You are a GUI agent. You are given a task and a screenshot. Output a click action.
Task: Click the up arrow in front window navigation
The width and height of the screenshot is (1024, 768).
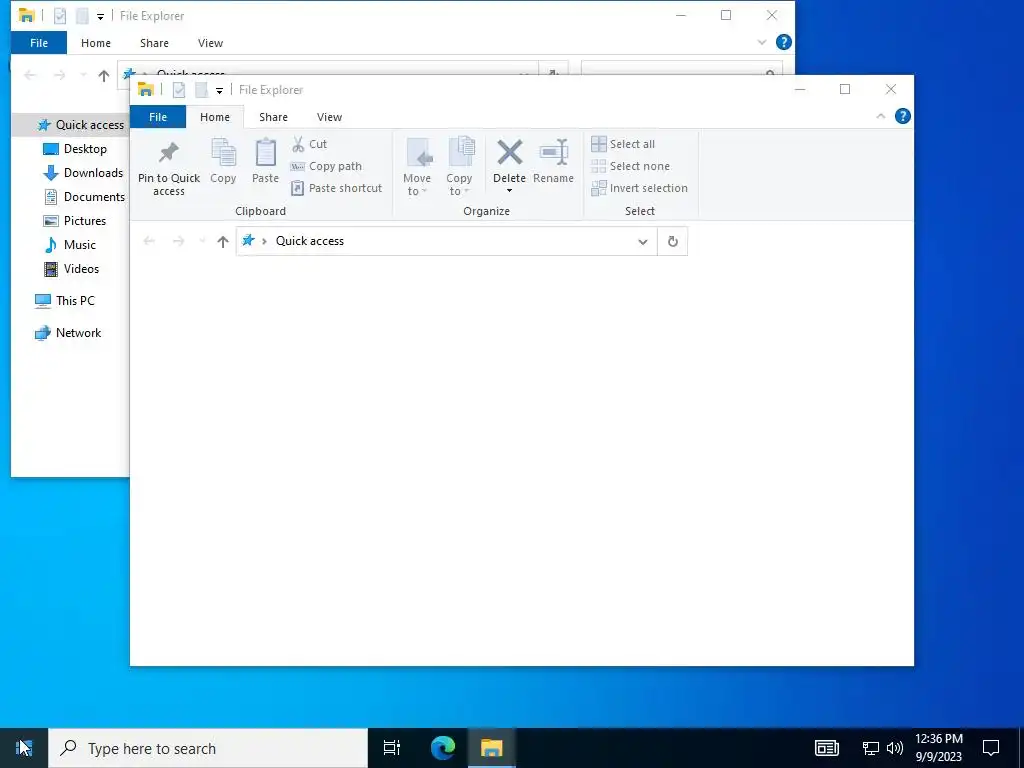pos(223,242)
